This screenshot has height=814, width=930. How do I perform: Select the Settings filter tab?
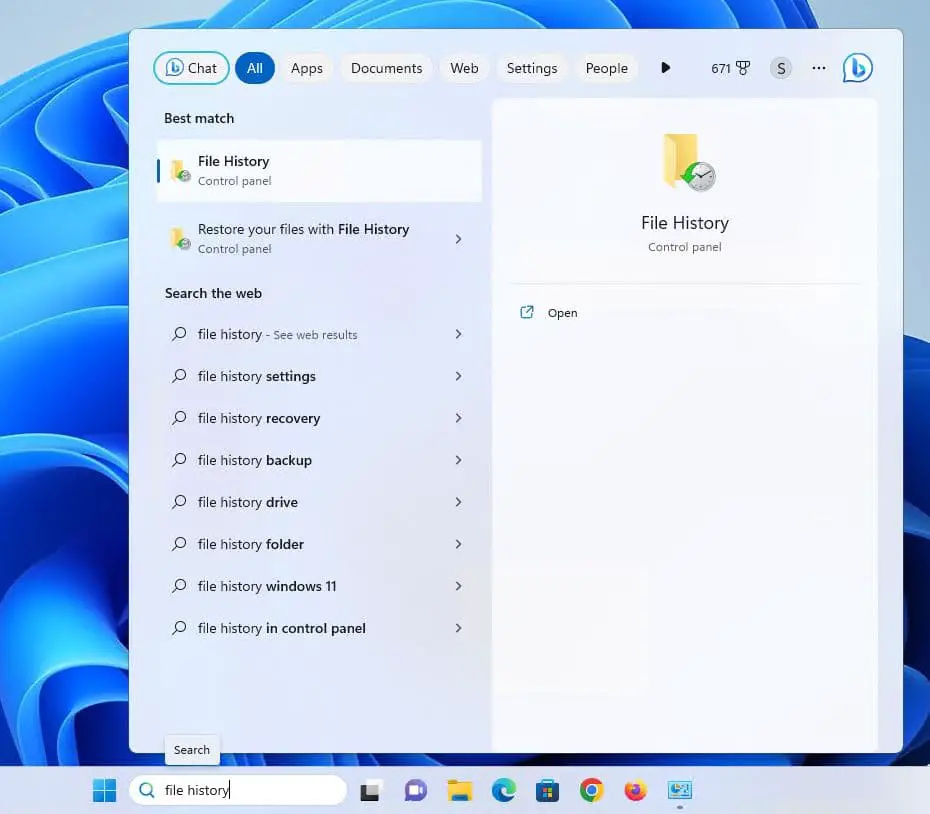531,68
